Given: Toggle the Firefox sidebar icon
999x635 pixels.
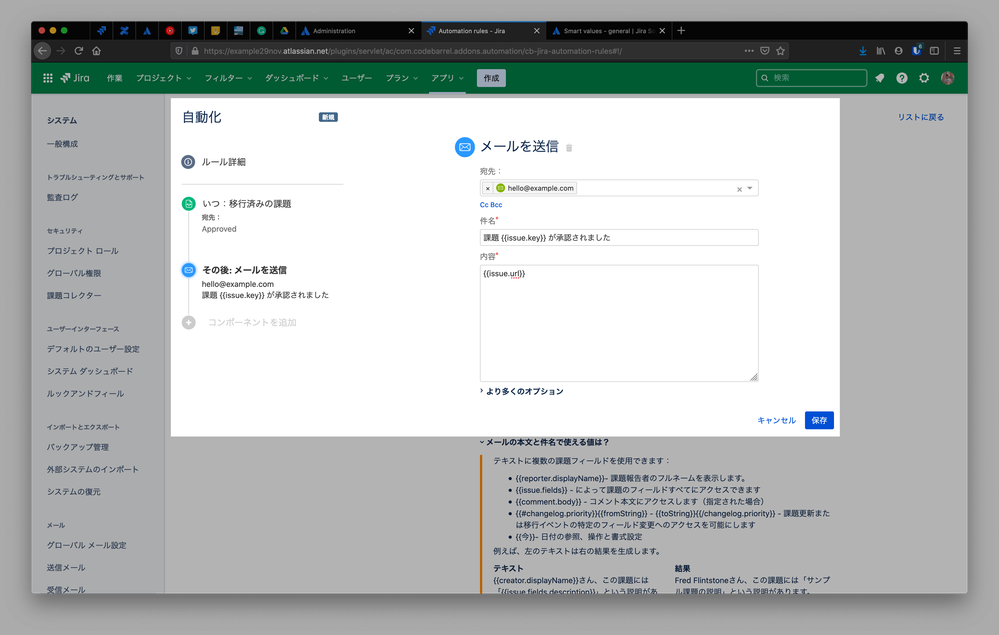Looking at the screenshot, I should click(x=935, y=50).
